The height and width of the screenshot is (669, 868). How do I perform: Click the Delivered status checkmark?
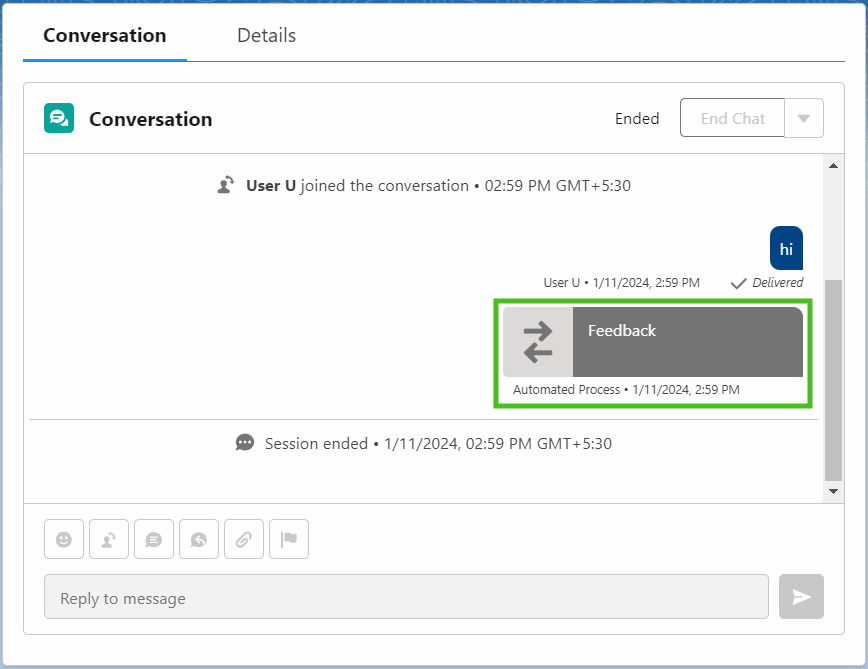coord(739,283)
